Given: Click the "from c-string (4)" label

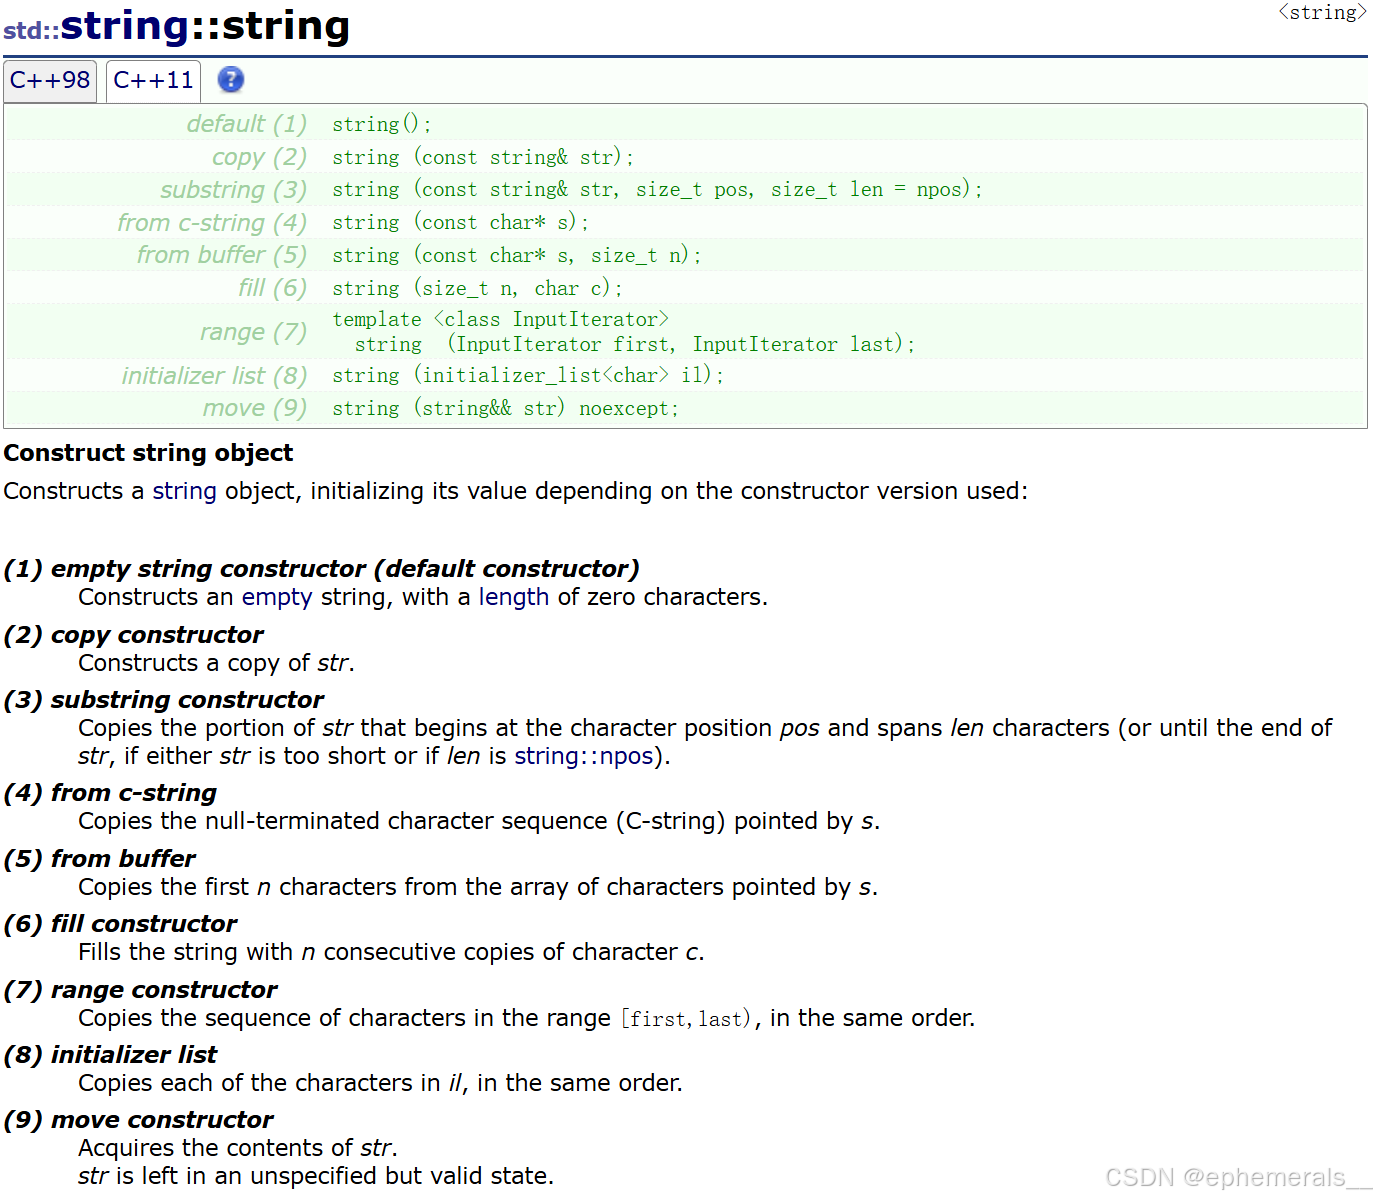Looking at the screenshot, I should [211, 222].
